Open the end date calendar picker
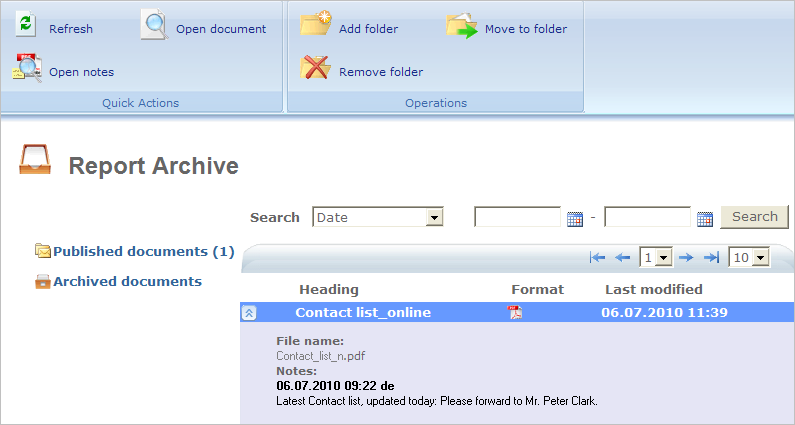 [x=705, y=219]
